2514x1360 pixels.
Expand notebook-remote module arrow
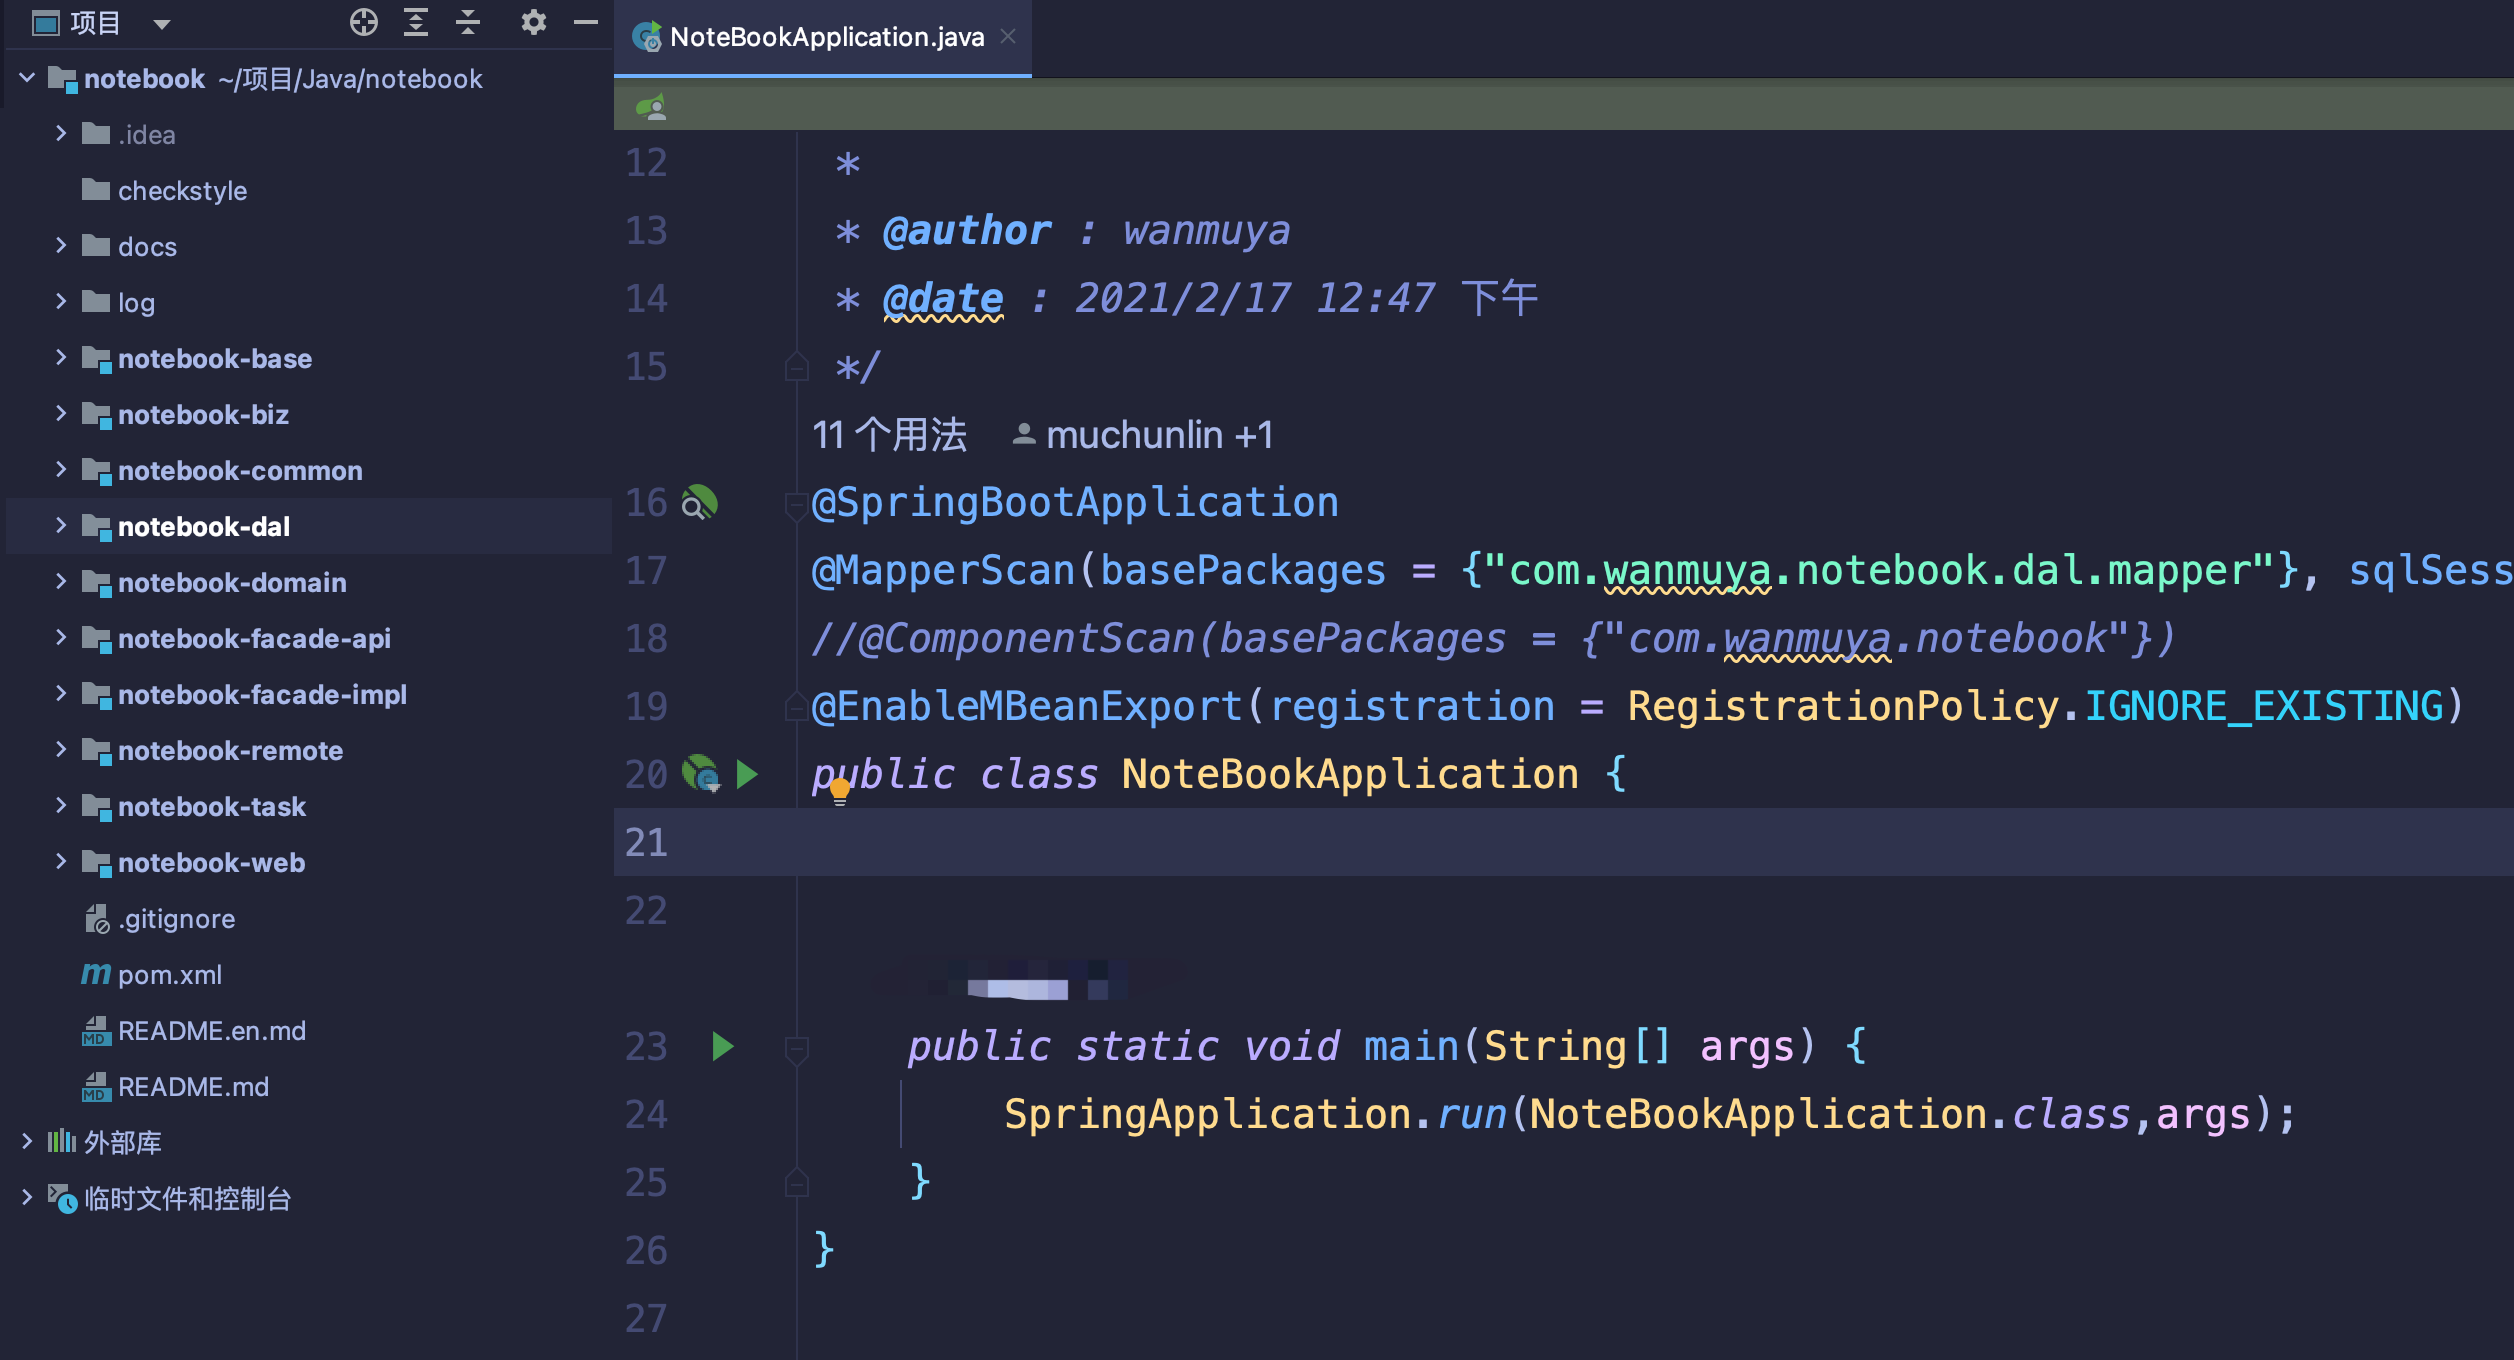(61, 749)
